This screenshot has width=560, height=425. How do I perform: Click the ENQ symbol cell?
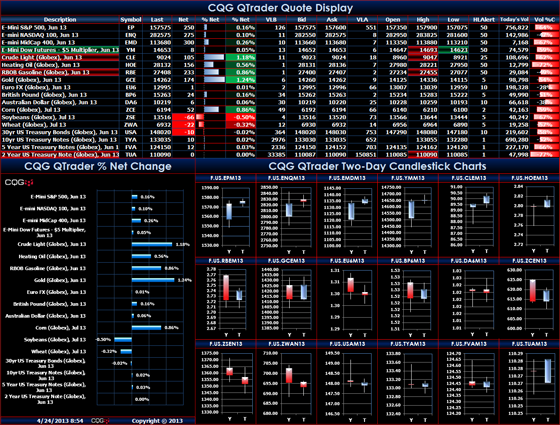(131, 35)
